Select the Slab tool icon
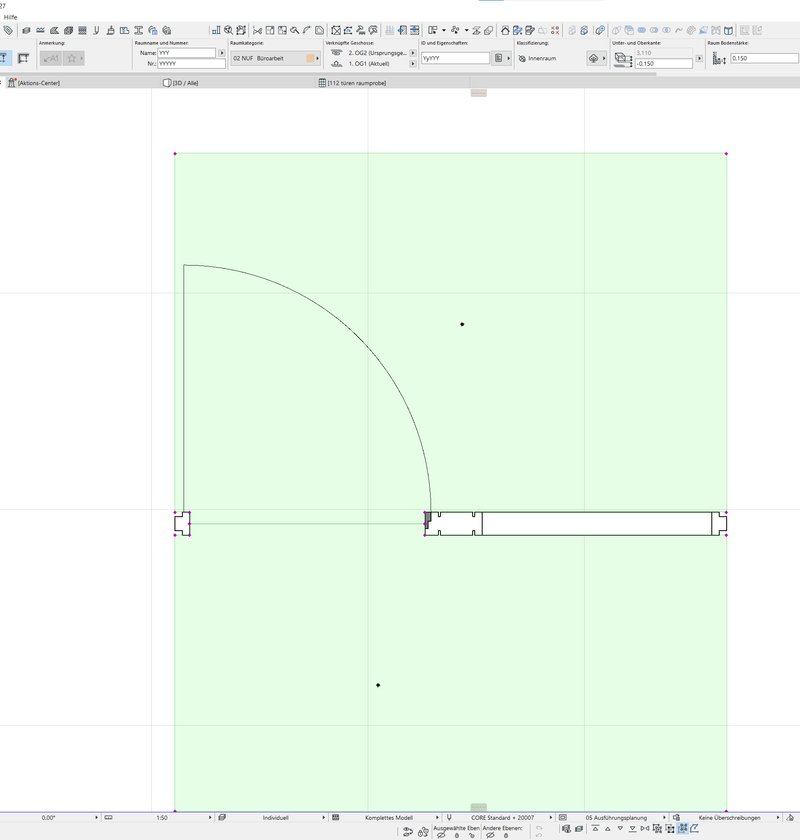 [40, 31]
